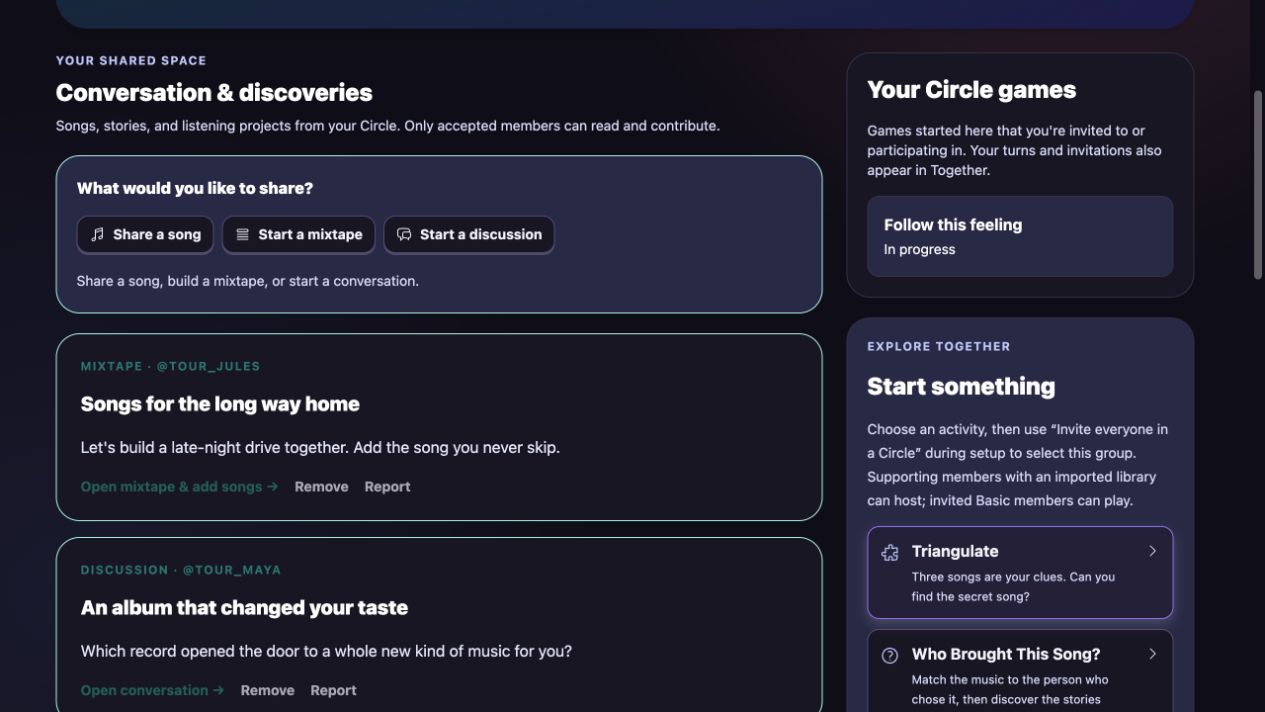Remove the Songs for the long way home mixtape
Image resolution: width=1265 pixels, height=712 pixels.
(321, 487)
